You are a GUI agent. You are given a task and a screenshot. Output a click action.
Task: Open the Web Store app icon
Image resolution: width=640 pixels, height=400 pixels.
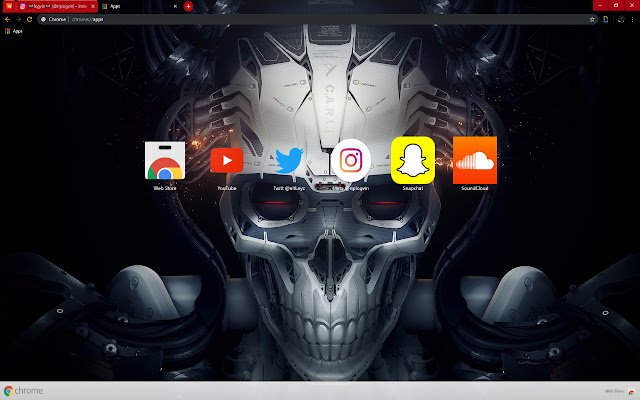165,160
